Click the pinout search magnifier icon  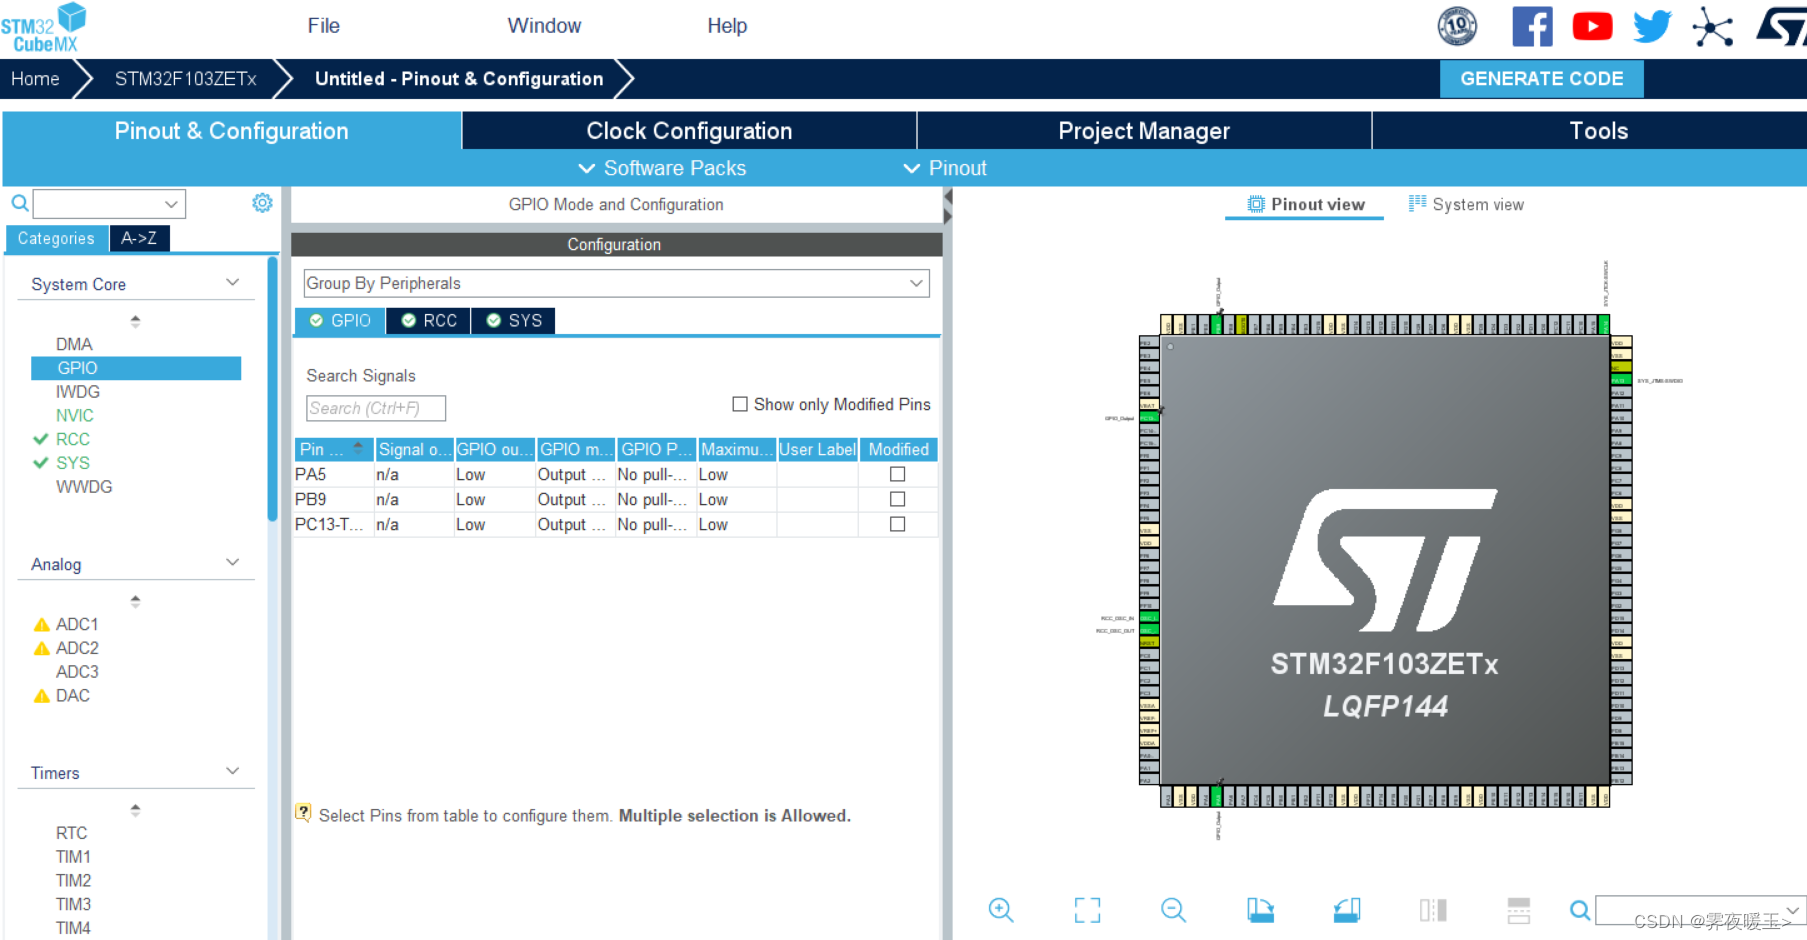[x=1580, y=910]
